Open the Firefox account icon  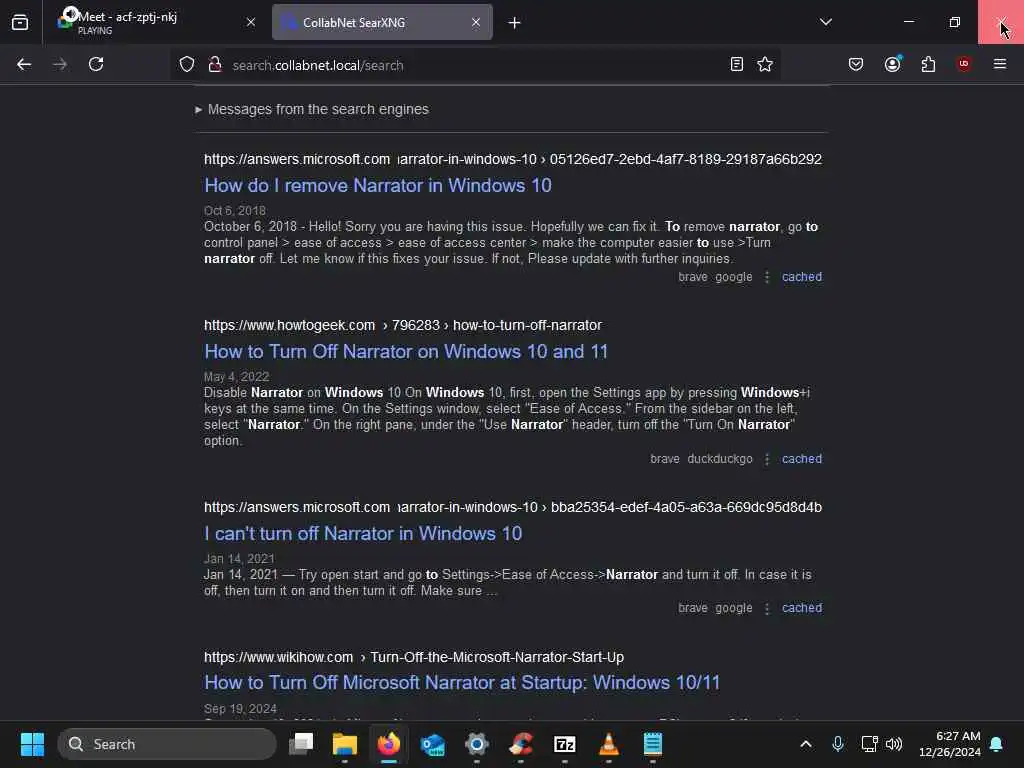coord(892,64)
